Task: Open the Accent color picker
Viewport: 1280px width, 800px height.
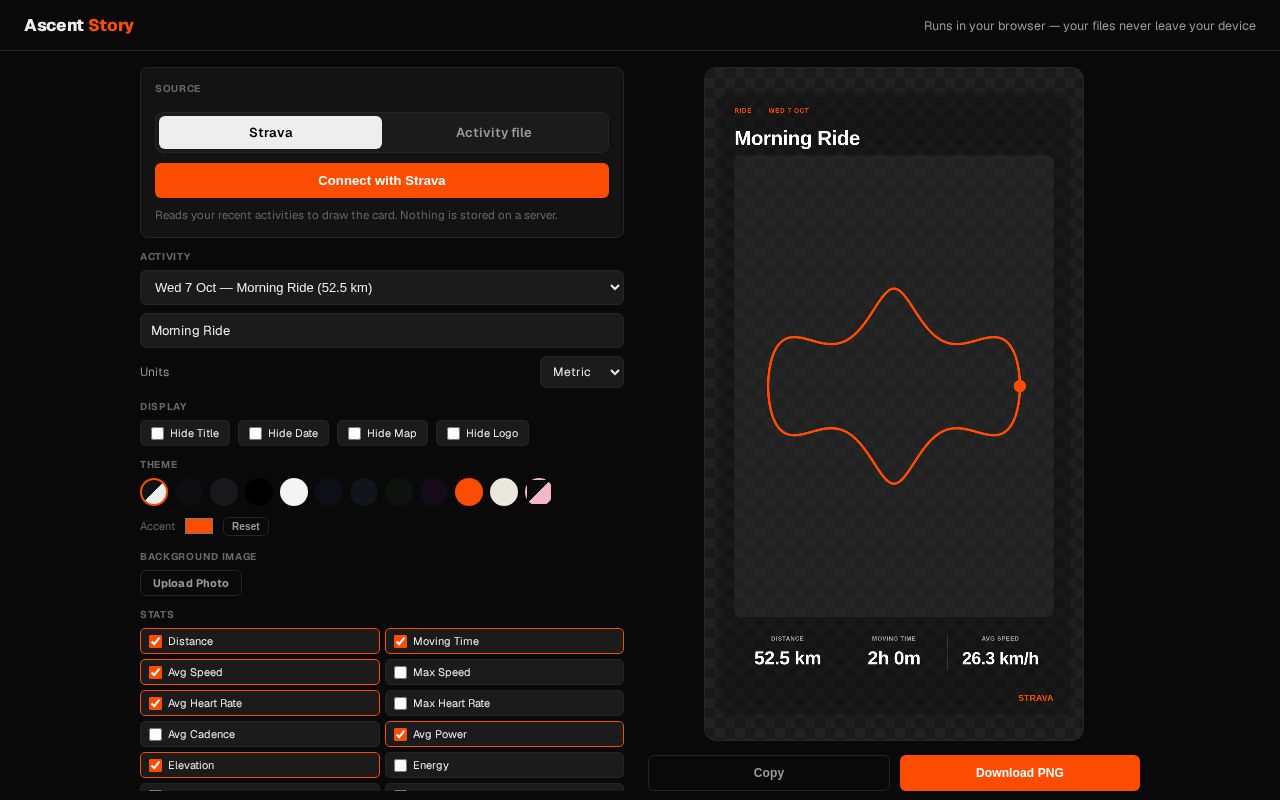Action: pyautogui.click(x=199, y=526)
